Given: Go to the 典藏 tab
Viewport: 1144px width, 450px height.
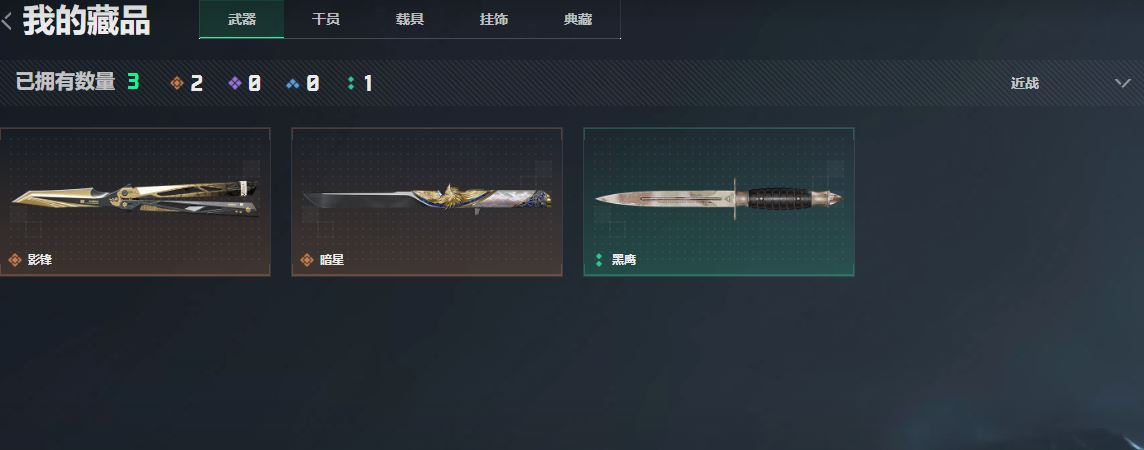Looking at the screenshot, I should tap(578, 19).
